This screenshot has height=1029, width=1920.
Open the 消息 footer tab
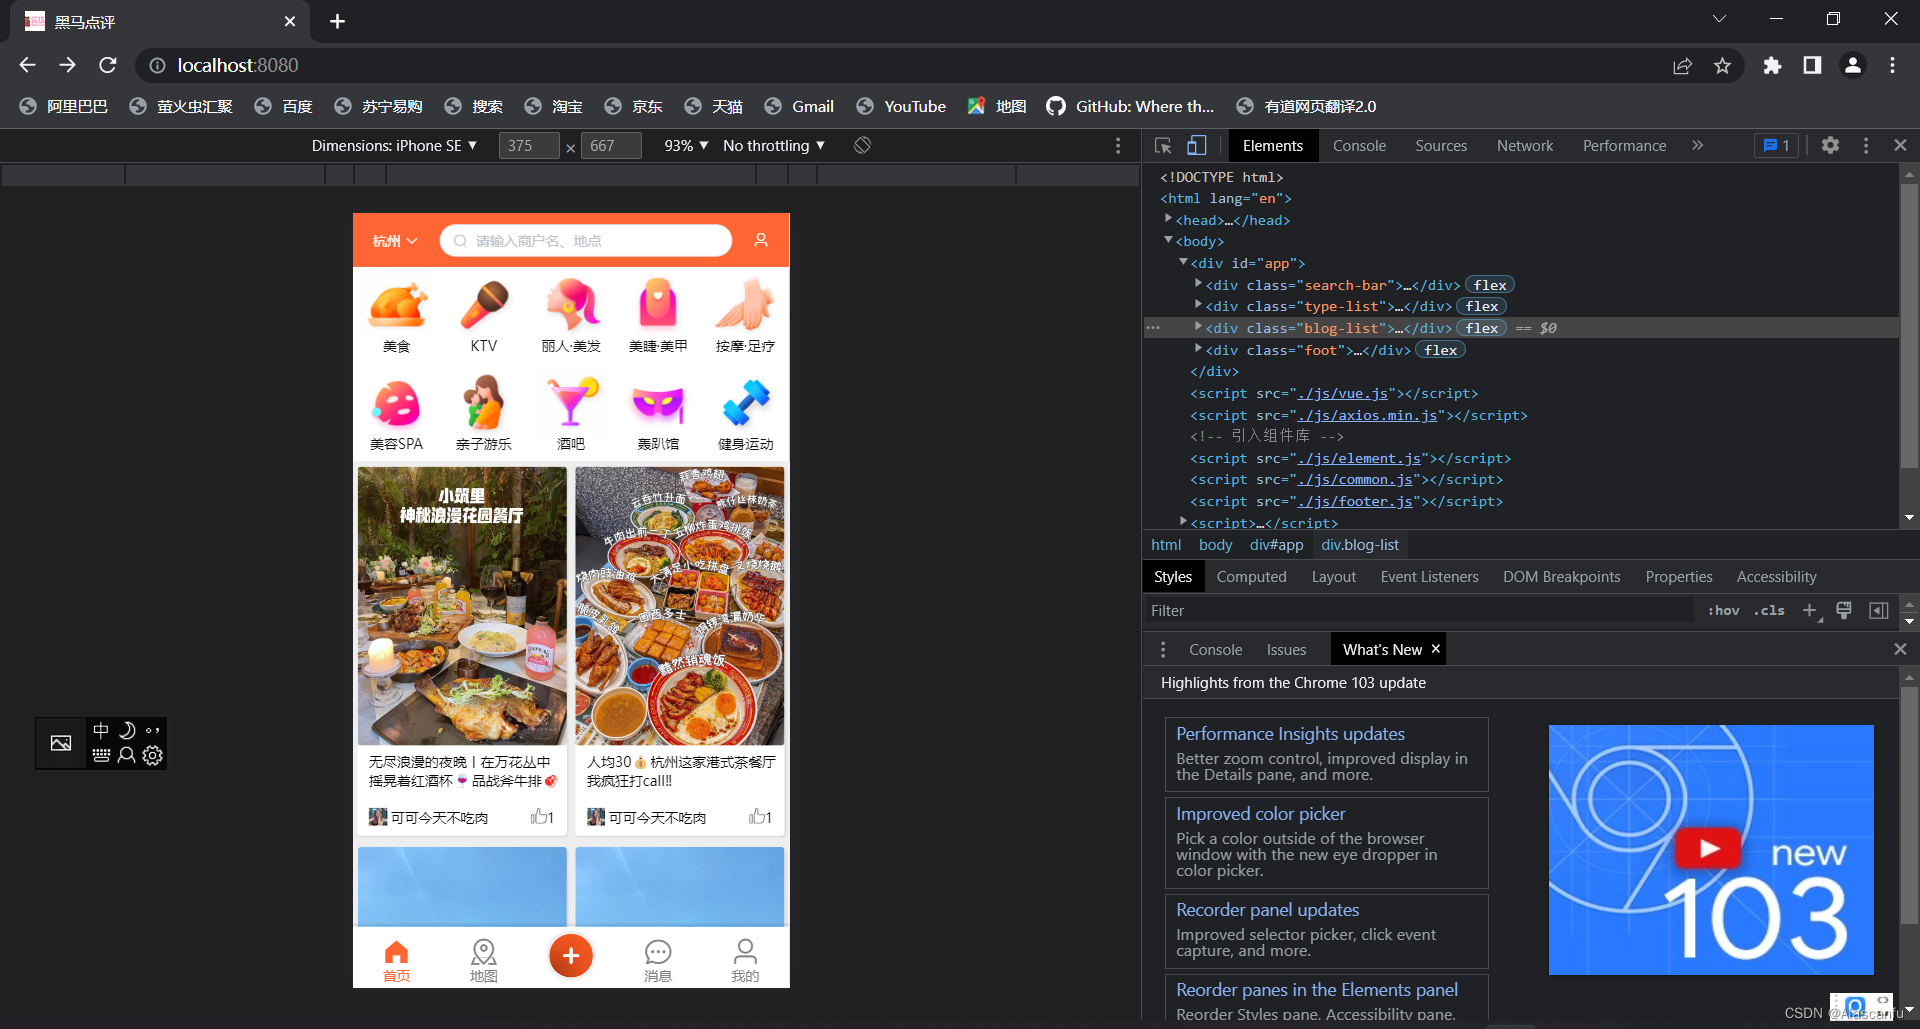pyautogui.click(x=658, y=961)
